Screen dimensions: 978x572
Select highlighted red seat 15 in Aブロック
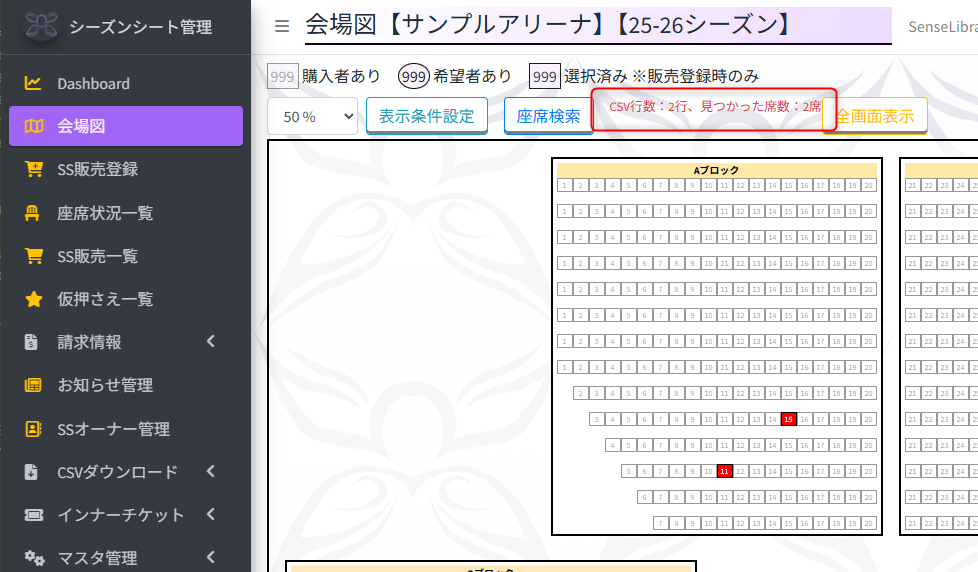(788, 419)
